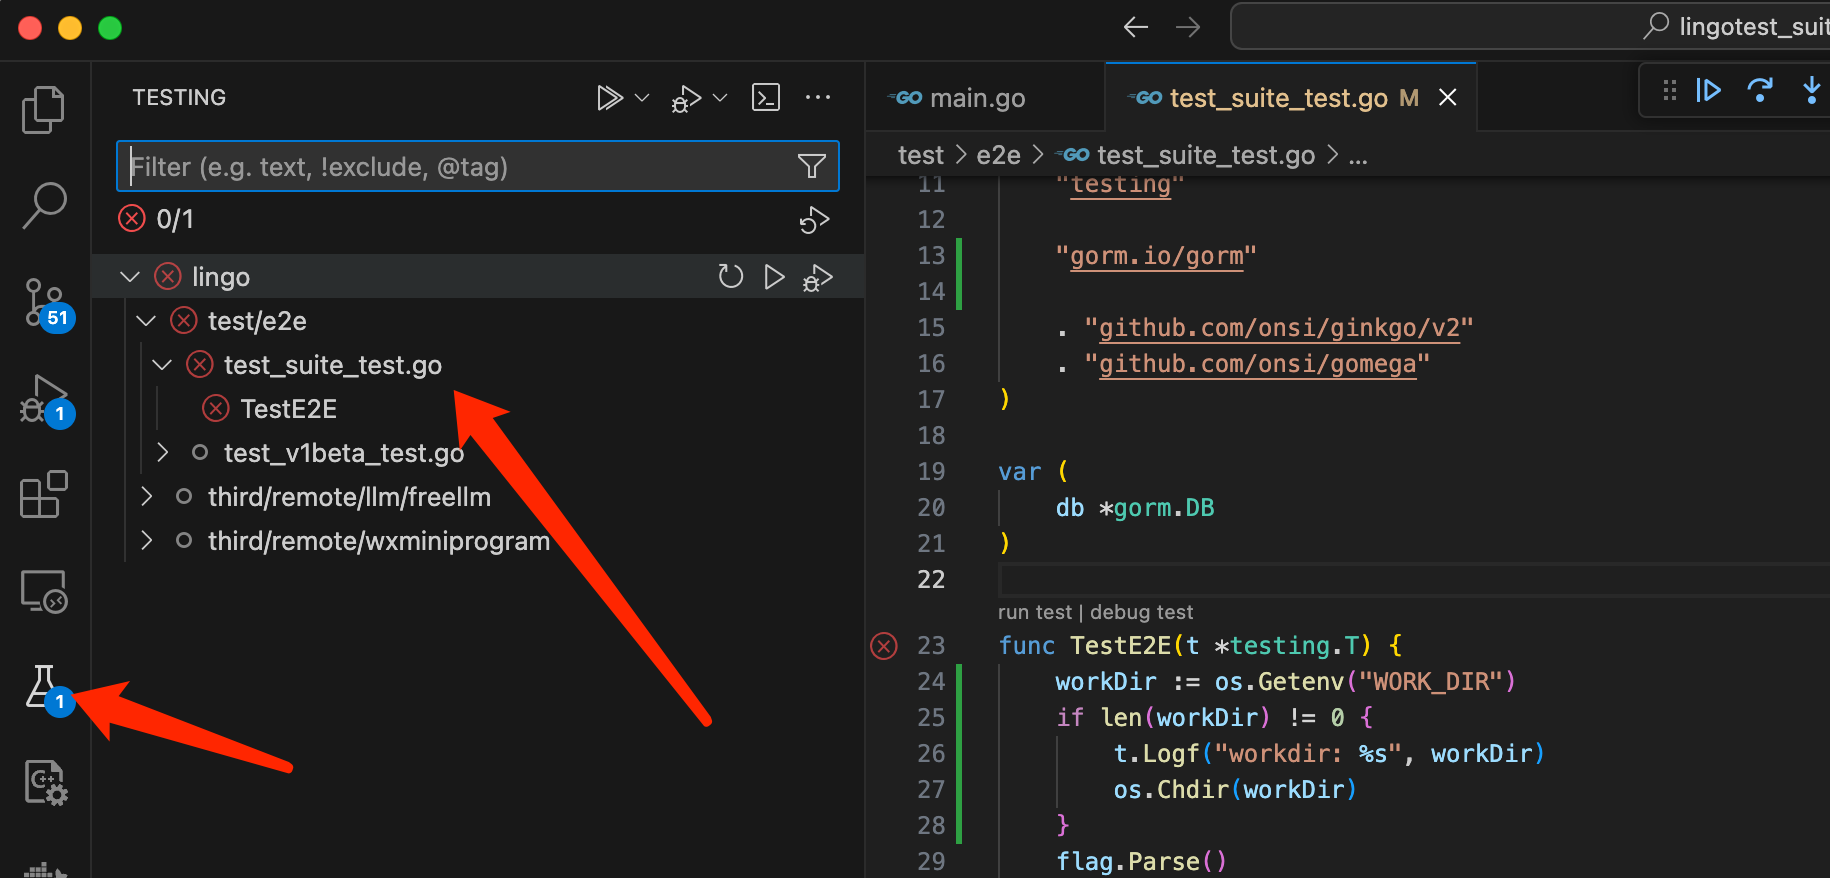Open the Testing flask icon view
The image size is (1830, 878).
pyautogui.click(x=46, y=688)
